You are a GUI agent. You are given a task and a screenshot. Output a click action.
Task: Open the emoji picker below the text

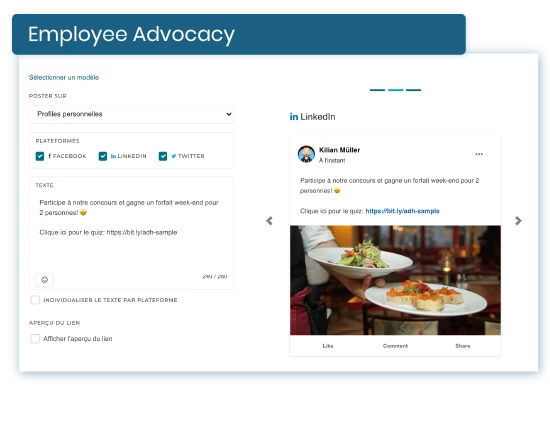pyautogui.click(x=45, y=280)
